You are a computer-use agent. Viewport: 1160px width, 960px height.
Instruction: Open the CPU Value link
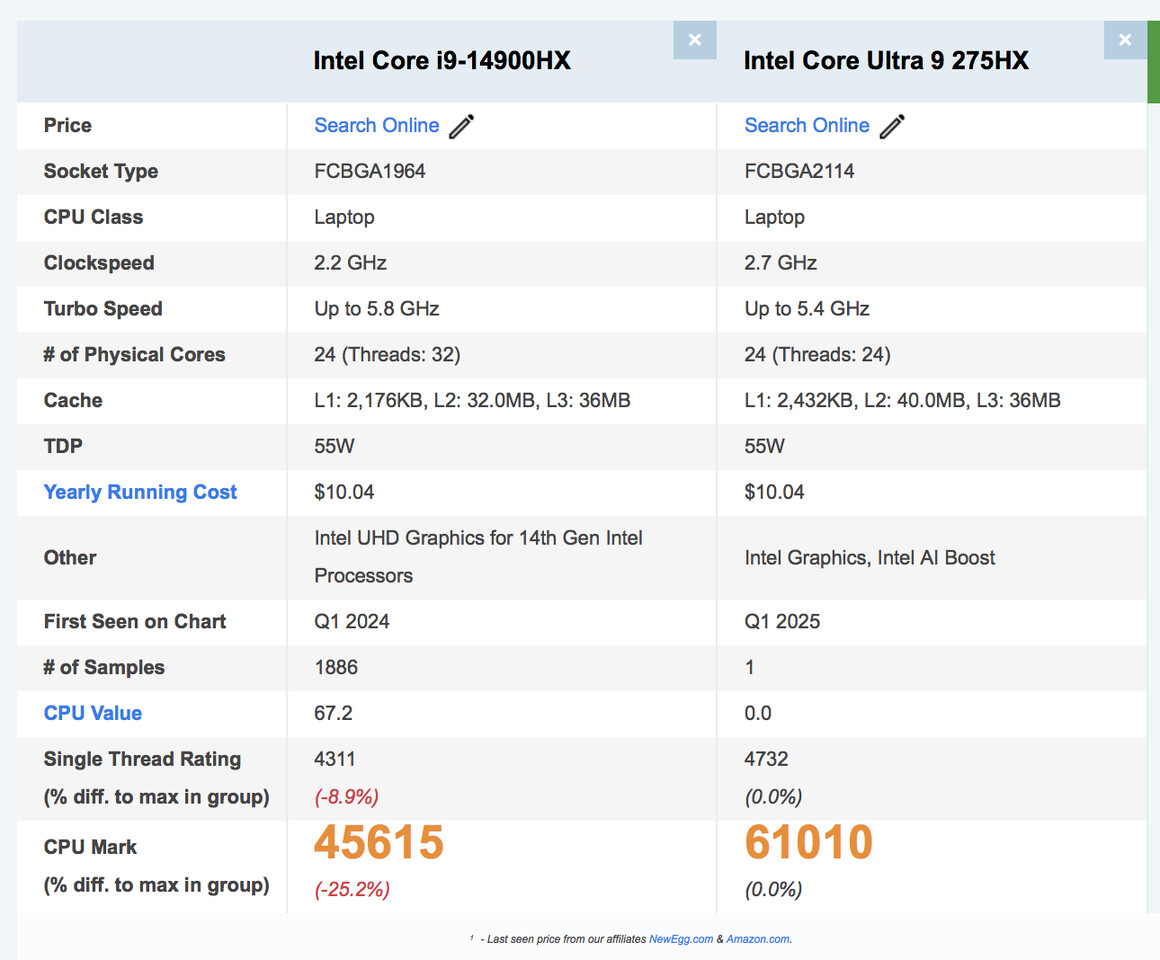(x=93, y=713)
